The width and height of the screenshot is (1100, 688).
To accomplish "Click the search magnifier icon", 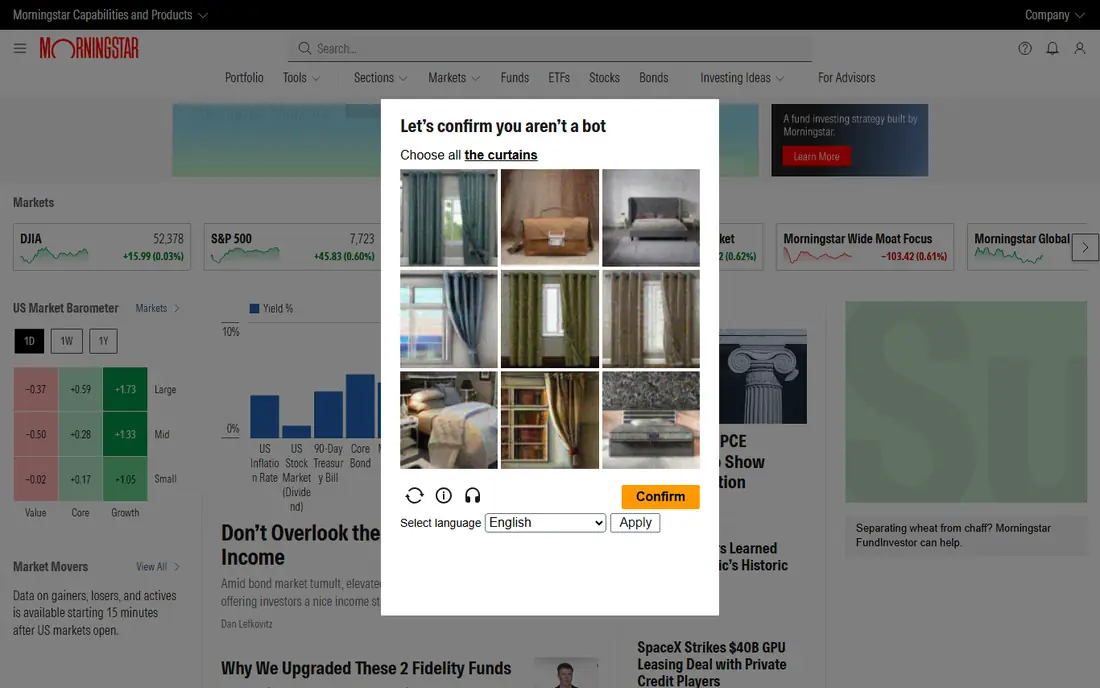I will [304, 48].
